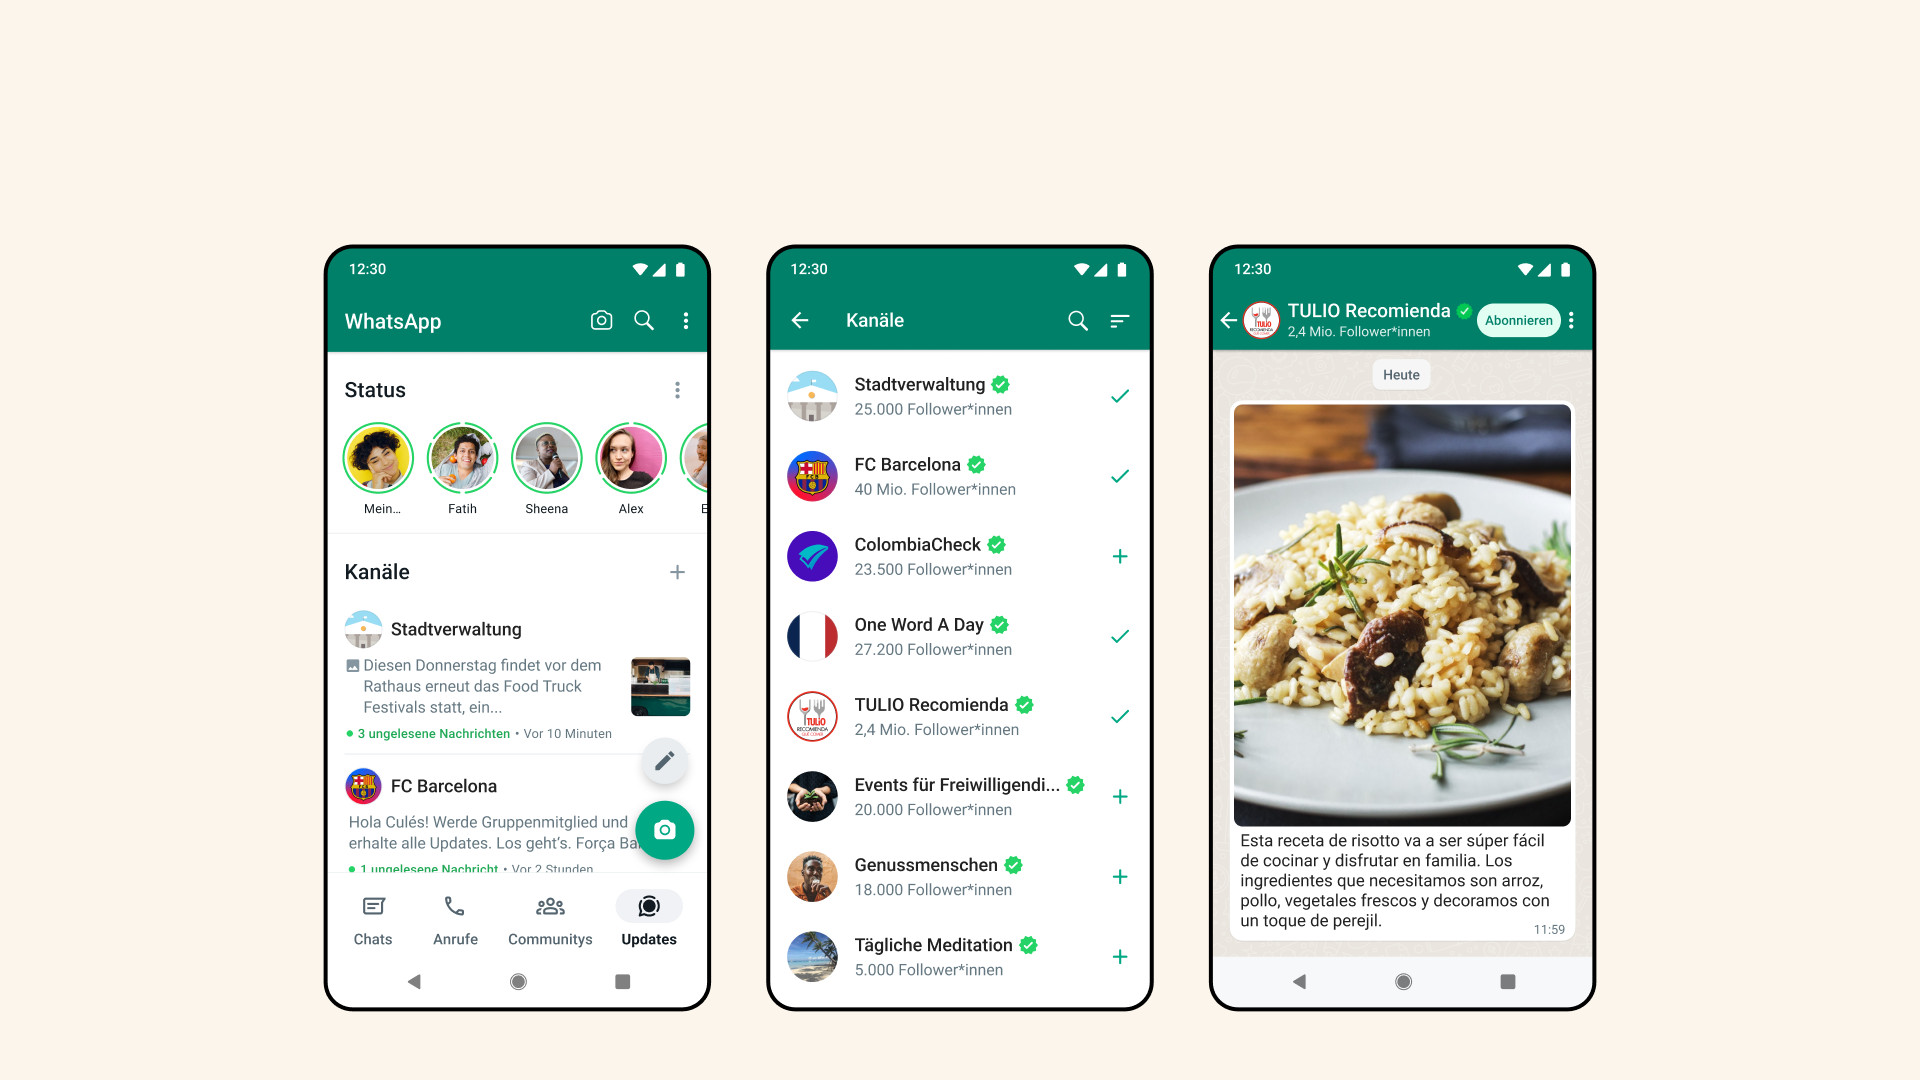
Task: Tap the search icon in main WhatsApp screen
Action: pos(645,320)
